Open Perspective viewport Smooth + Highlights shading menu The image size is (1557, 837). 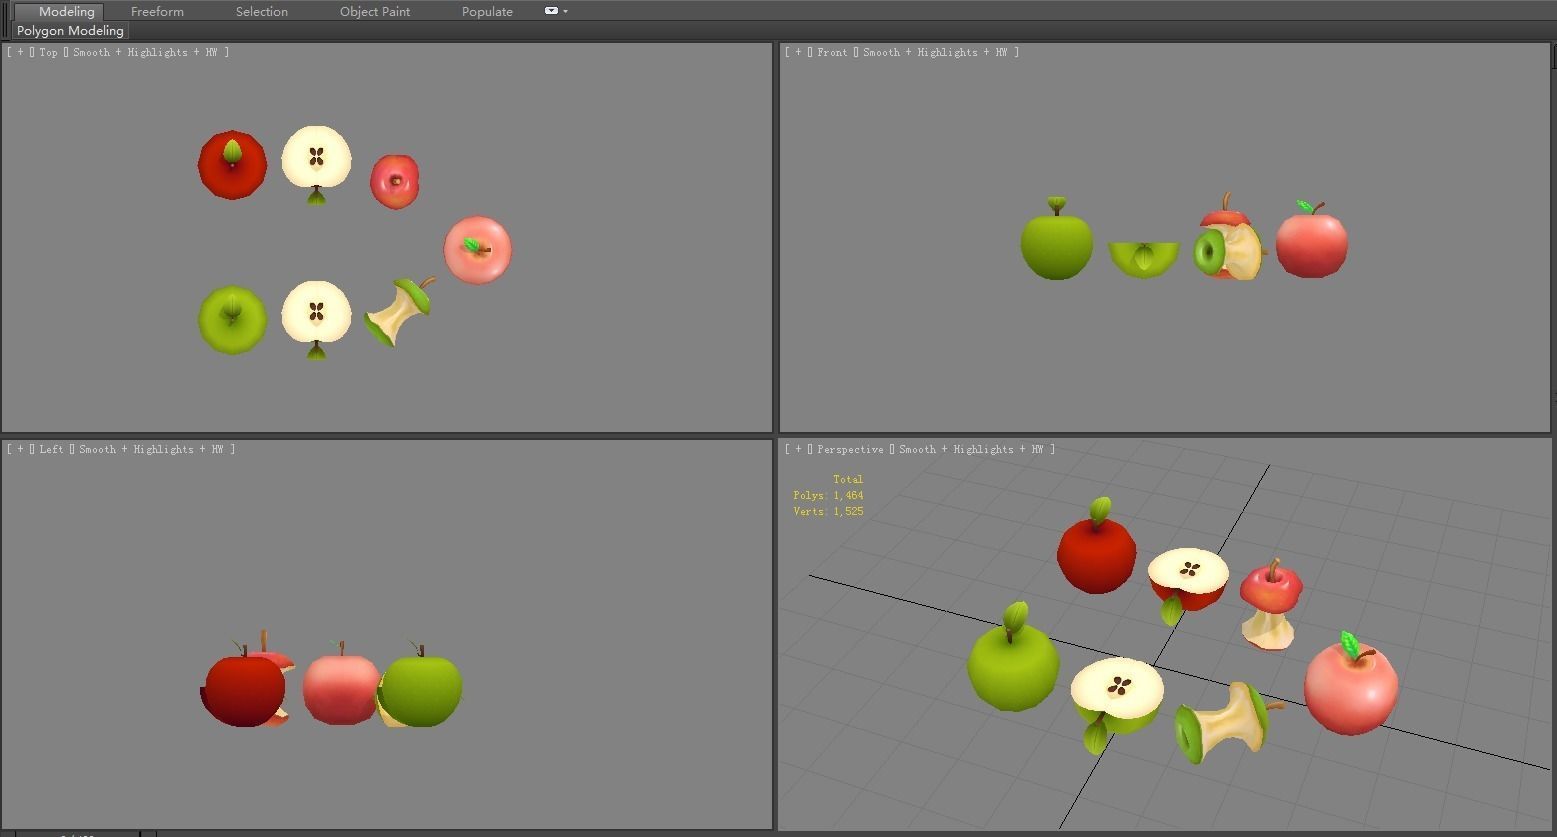971,449
